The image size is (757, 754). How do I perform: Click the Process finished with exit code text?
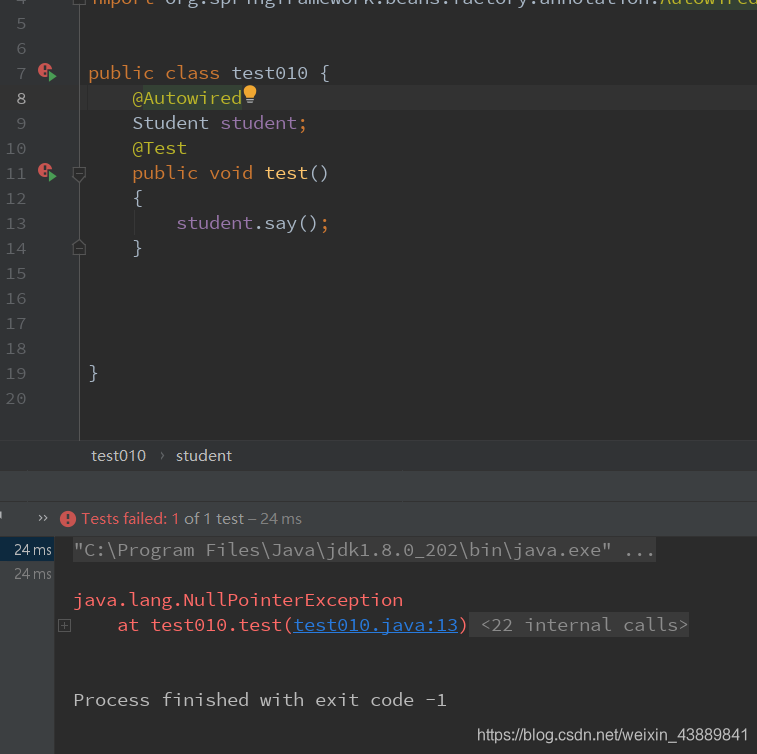click(x=260, y=700)
